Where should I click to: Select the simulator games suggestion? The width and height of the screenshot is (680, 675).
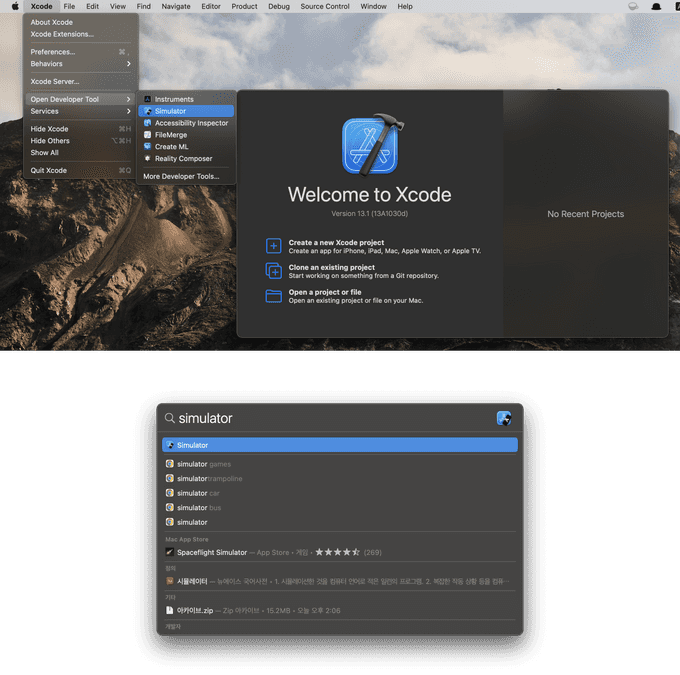[340, 464]
